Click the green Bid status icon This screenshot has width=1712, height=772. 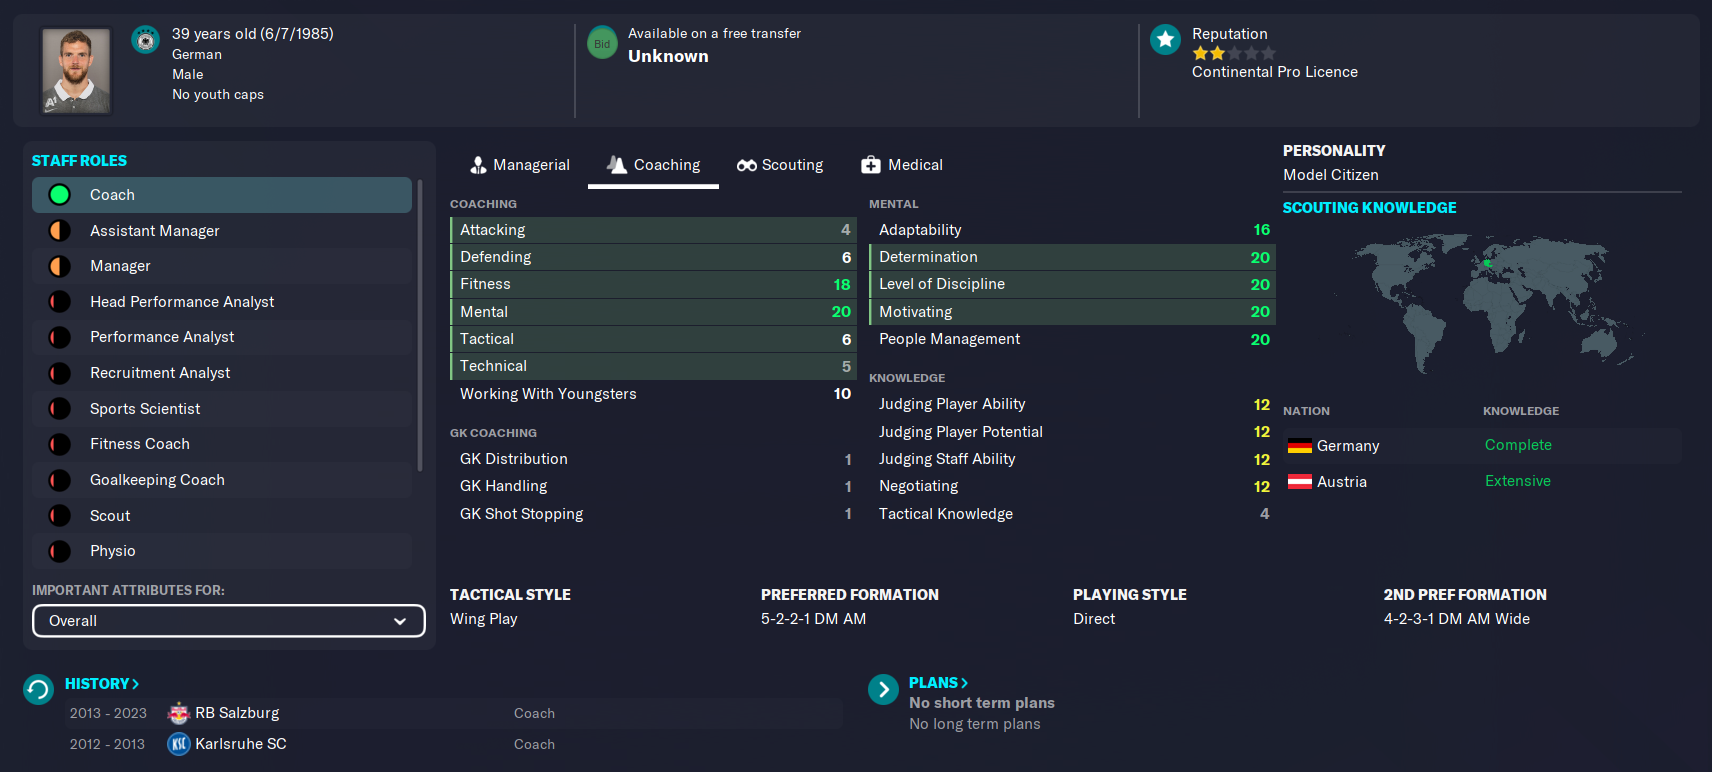602,43
